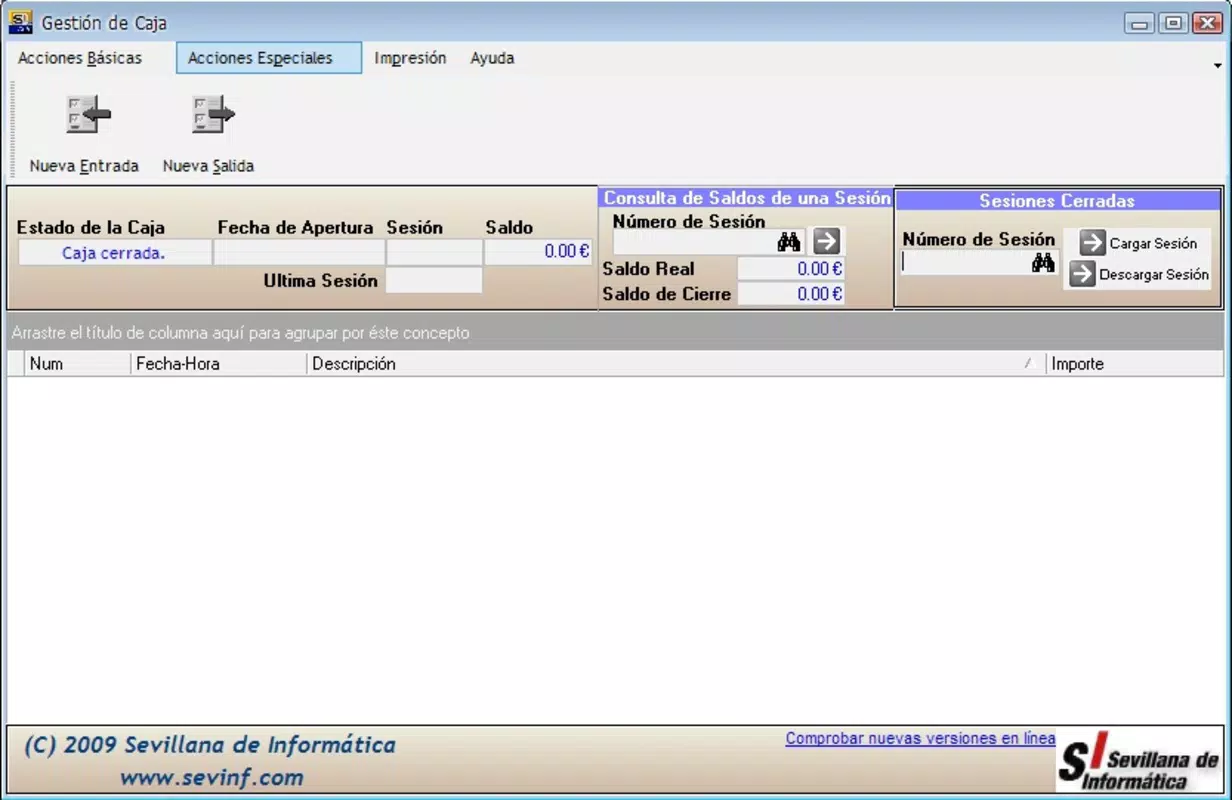Open binoculars search in Sesiones Cerradas
The width and height of the screenshot is (1232, 800).
click(x=1043, y=262)
